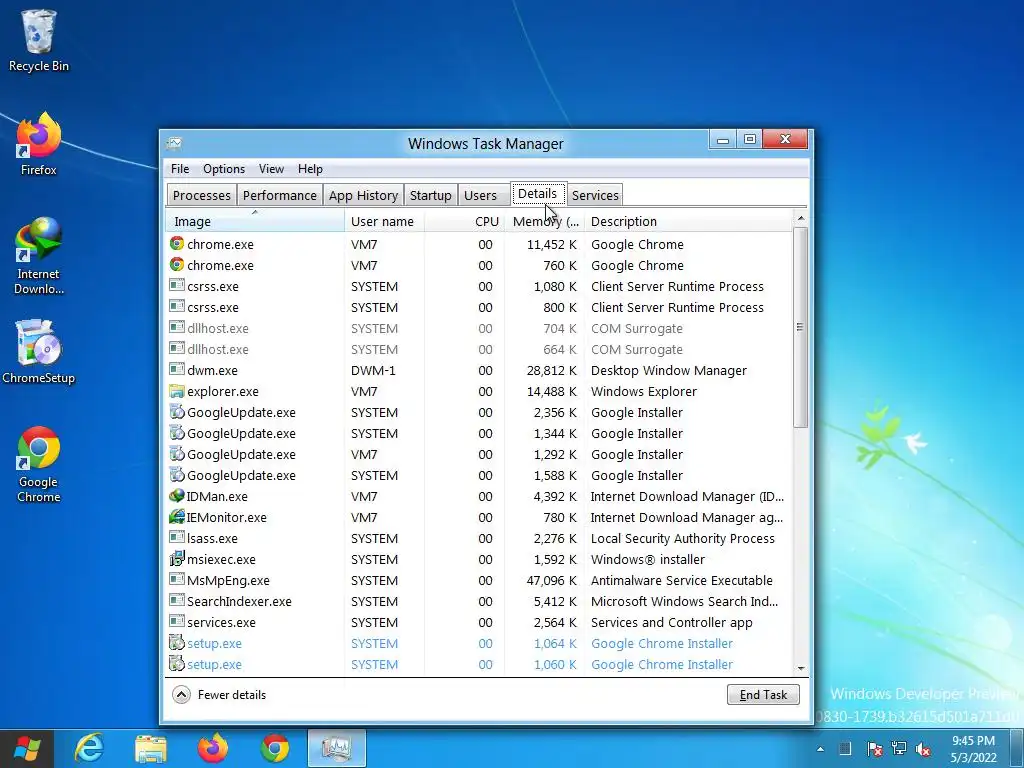Click the MsMpEng.exe process icon
This screenshot has width=1024, height=768.
176,580
